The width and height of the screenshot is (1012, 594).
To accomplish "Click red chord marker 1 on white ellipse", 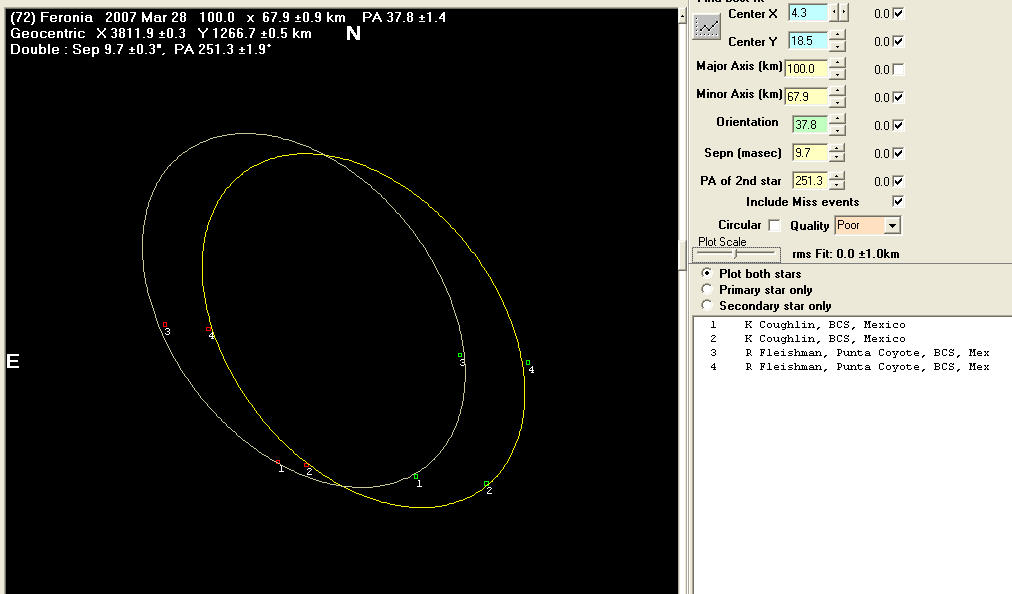I will coord(278,462).
